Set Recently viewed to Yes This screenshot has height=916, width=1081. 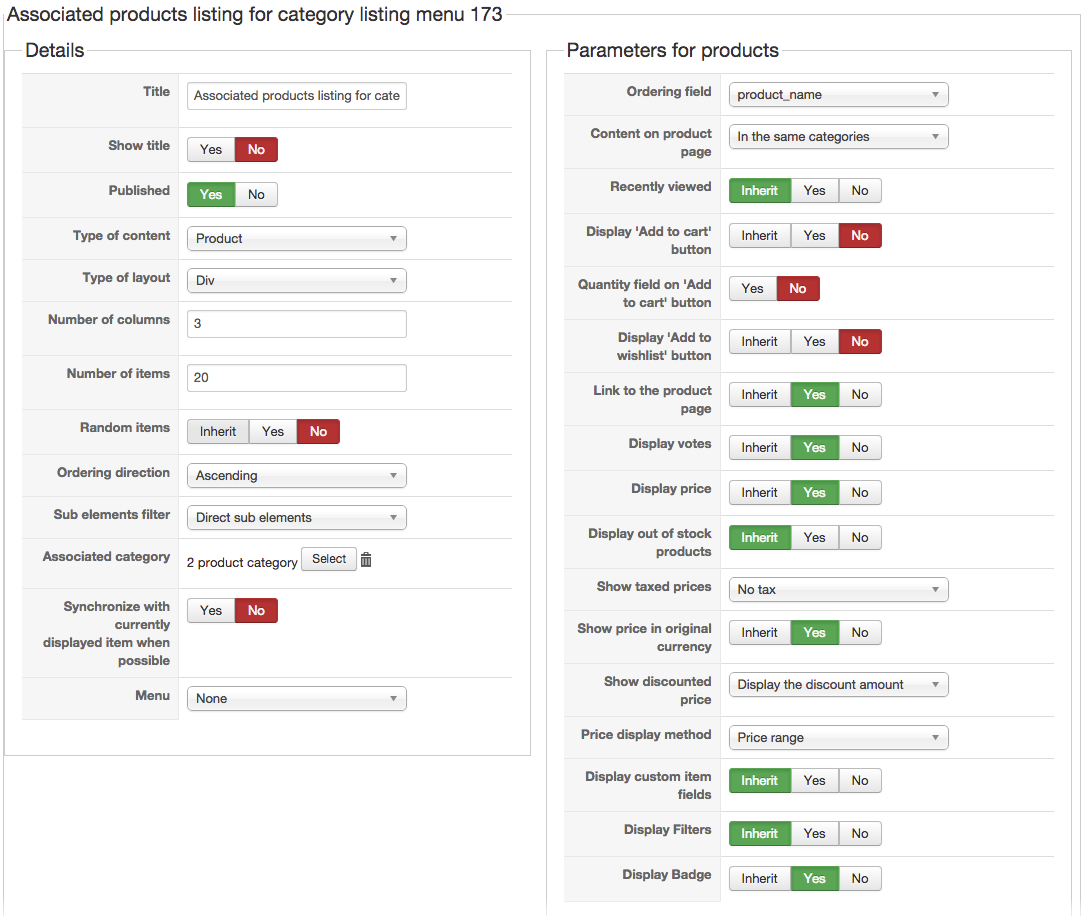(x=814, y=190)
